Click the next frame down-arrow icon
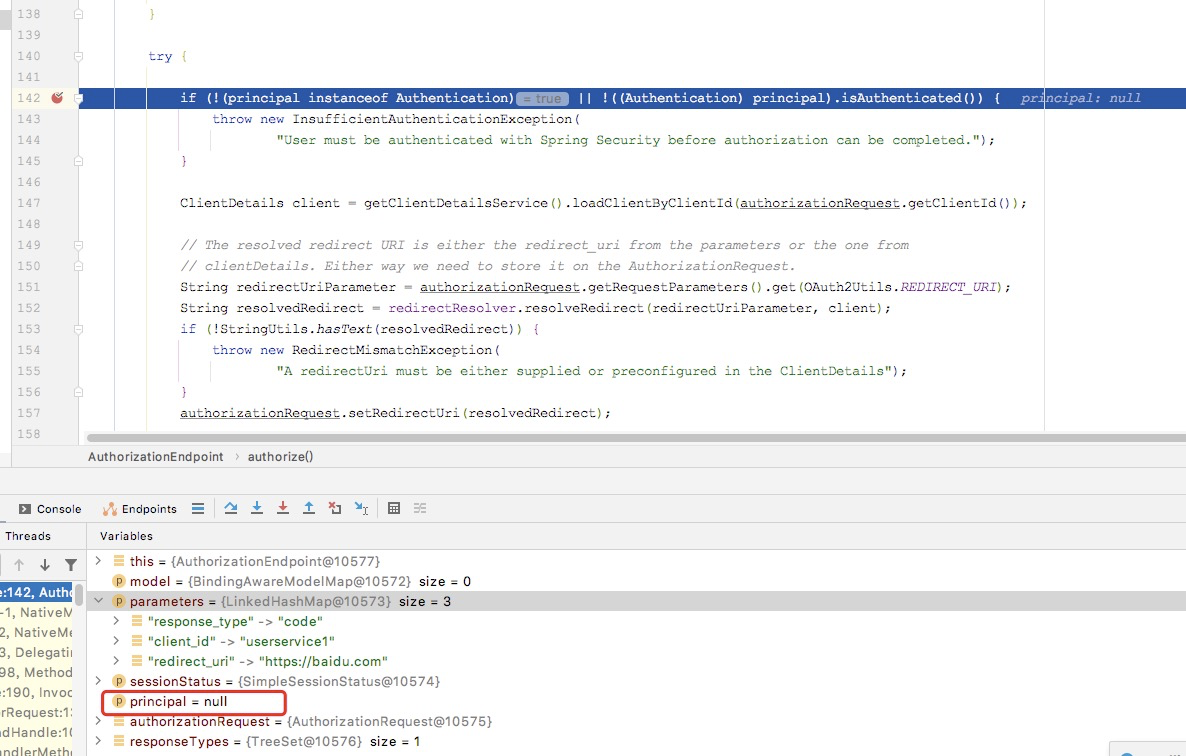Viewport: 1186px width, 756px height. 44,566
